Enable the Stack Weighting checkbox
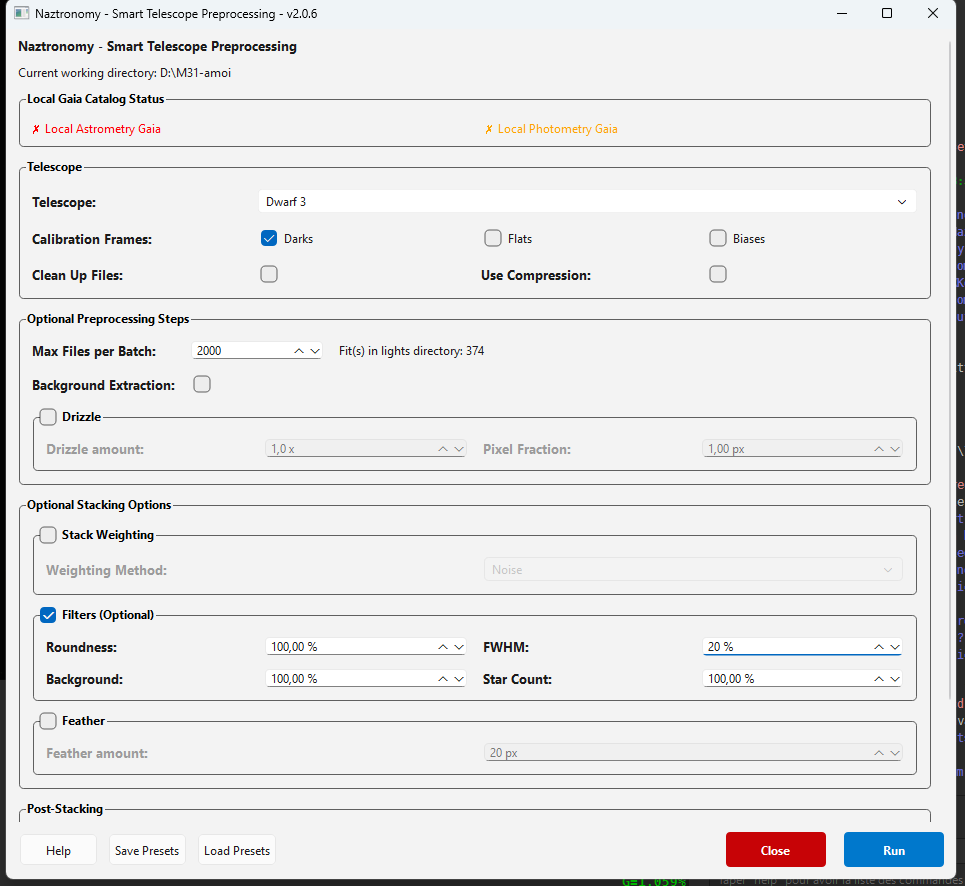This screenshot has height=886, width=965. [48, 535]
